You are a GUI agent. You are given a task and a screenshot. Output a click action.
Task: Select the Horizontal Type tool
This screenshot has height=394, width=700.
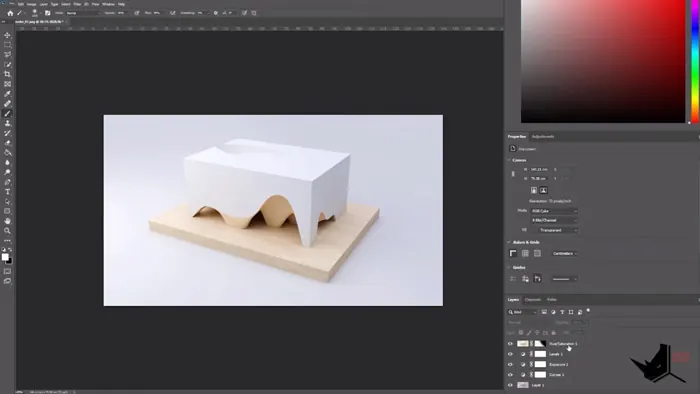(x=7, y=192)
